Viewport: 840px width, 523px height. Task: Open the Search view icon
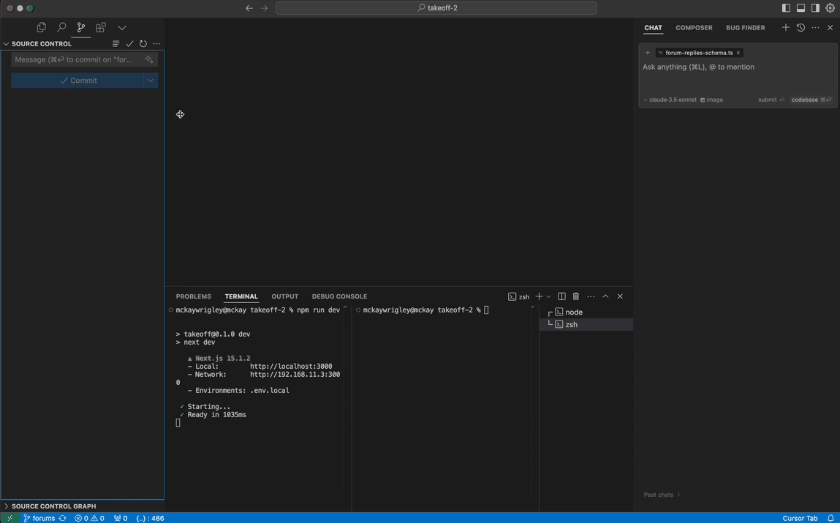coord(62,27)
